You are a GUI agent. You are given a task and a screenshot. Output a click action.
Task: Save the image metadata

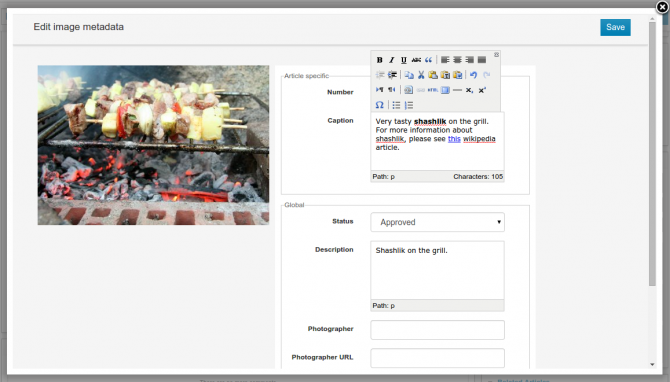pos(615,27)
